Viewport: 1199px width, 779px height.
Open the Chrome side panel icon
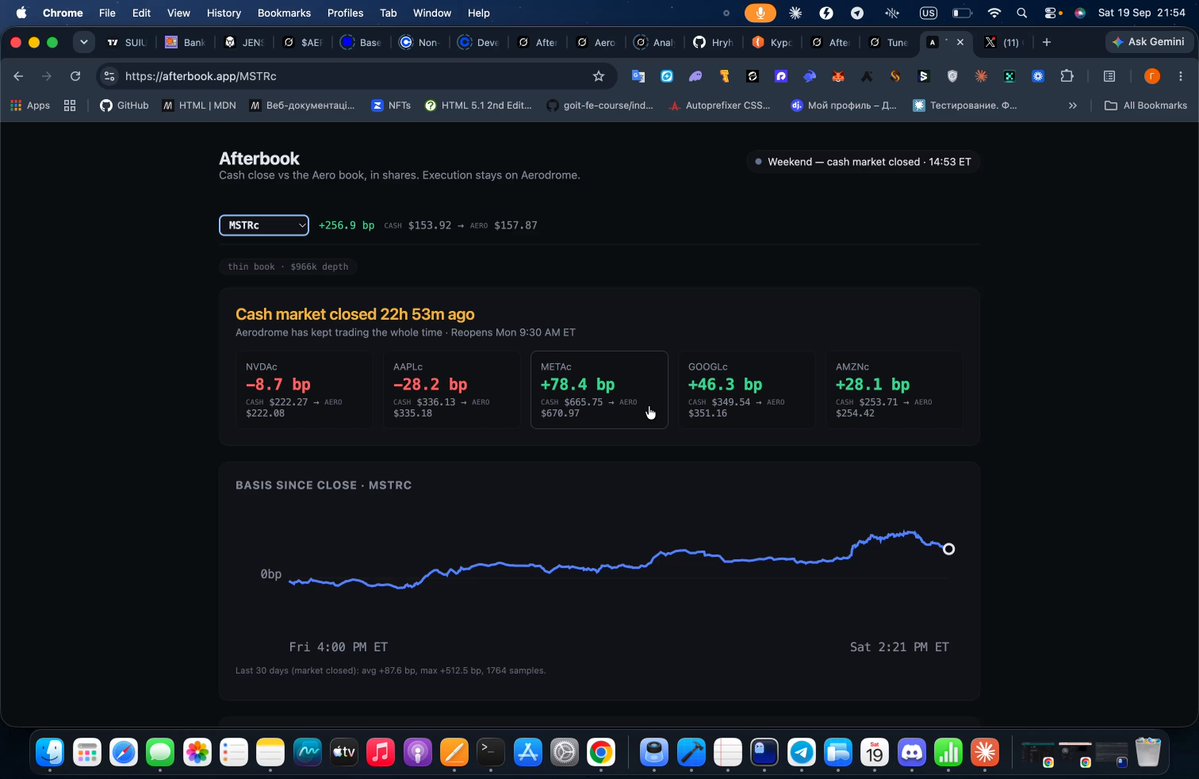pyautogui.click(x=1110, y=76)
